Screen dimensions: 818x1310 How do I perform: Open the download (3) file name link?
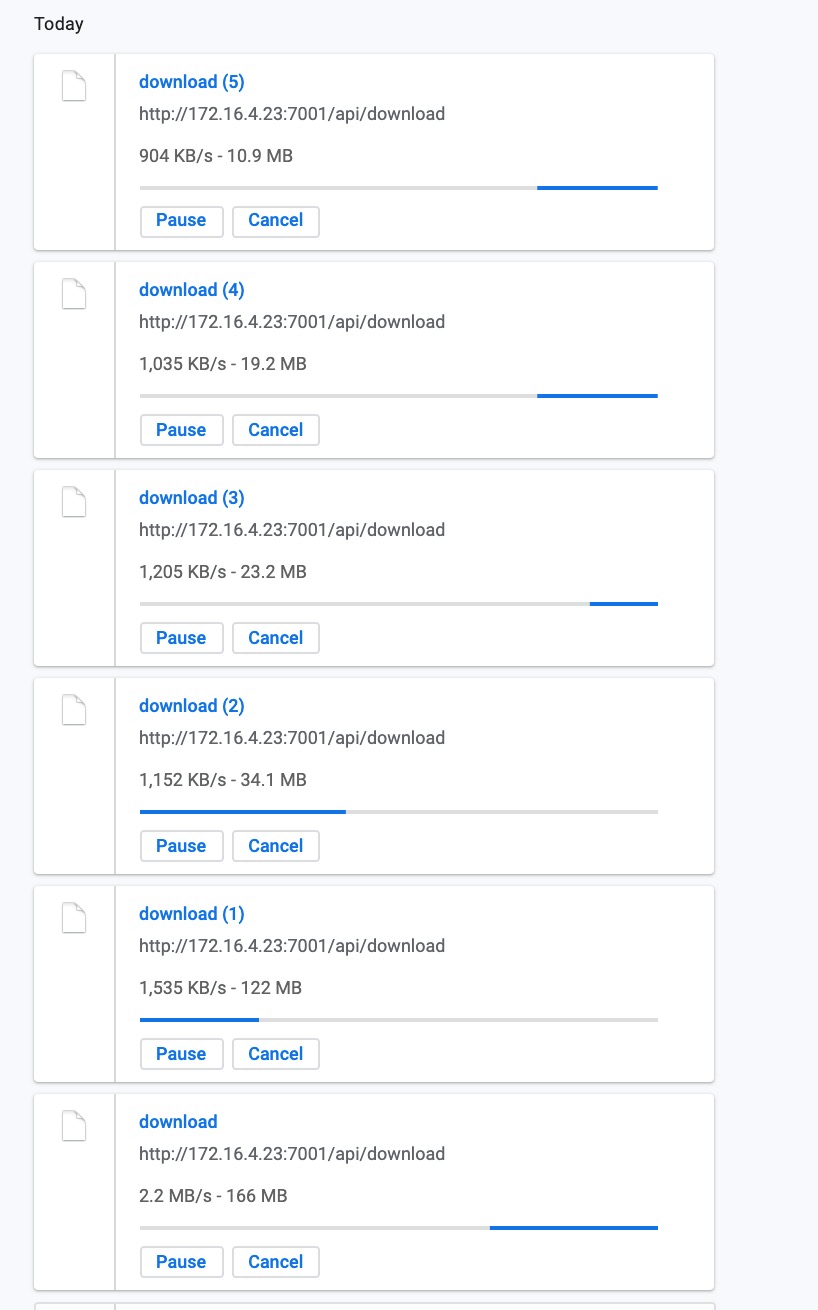191,498
